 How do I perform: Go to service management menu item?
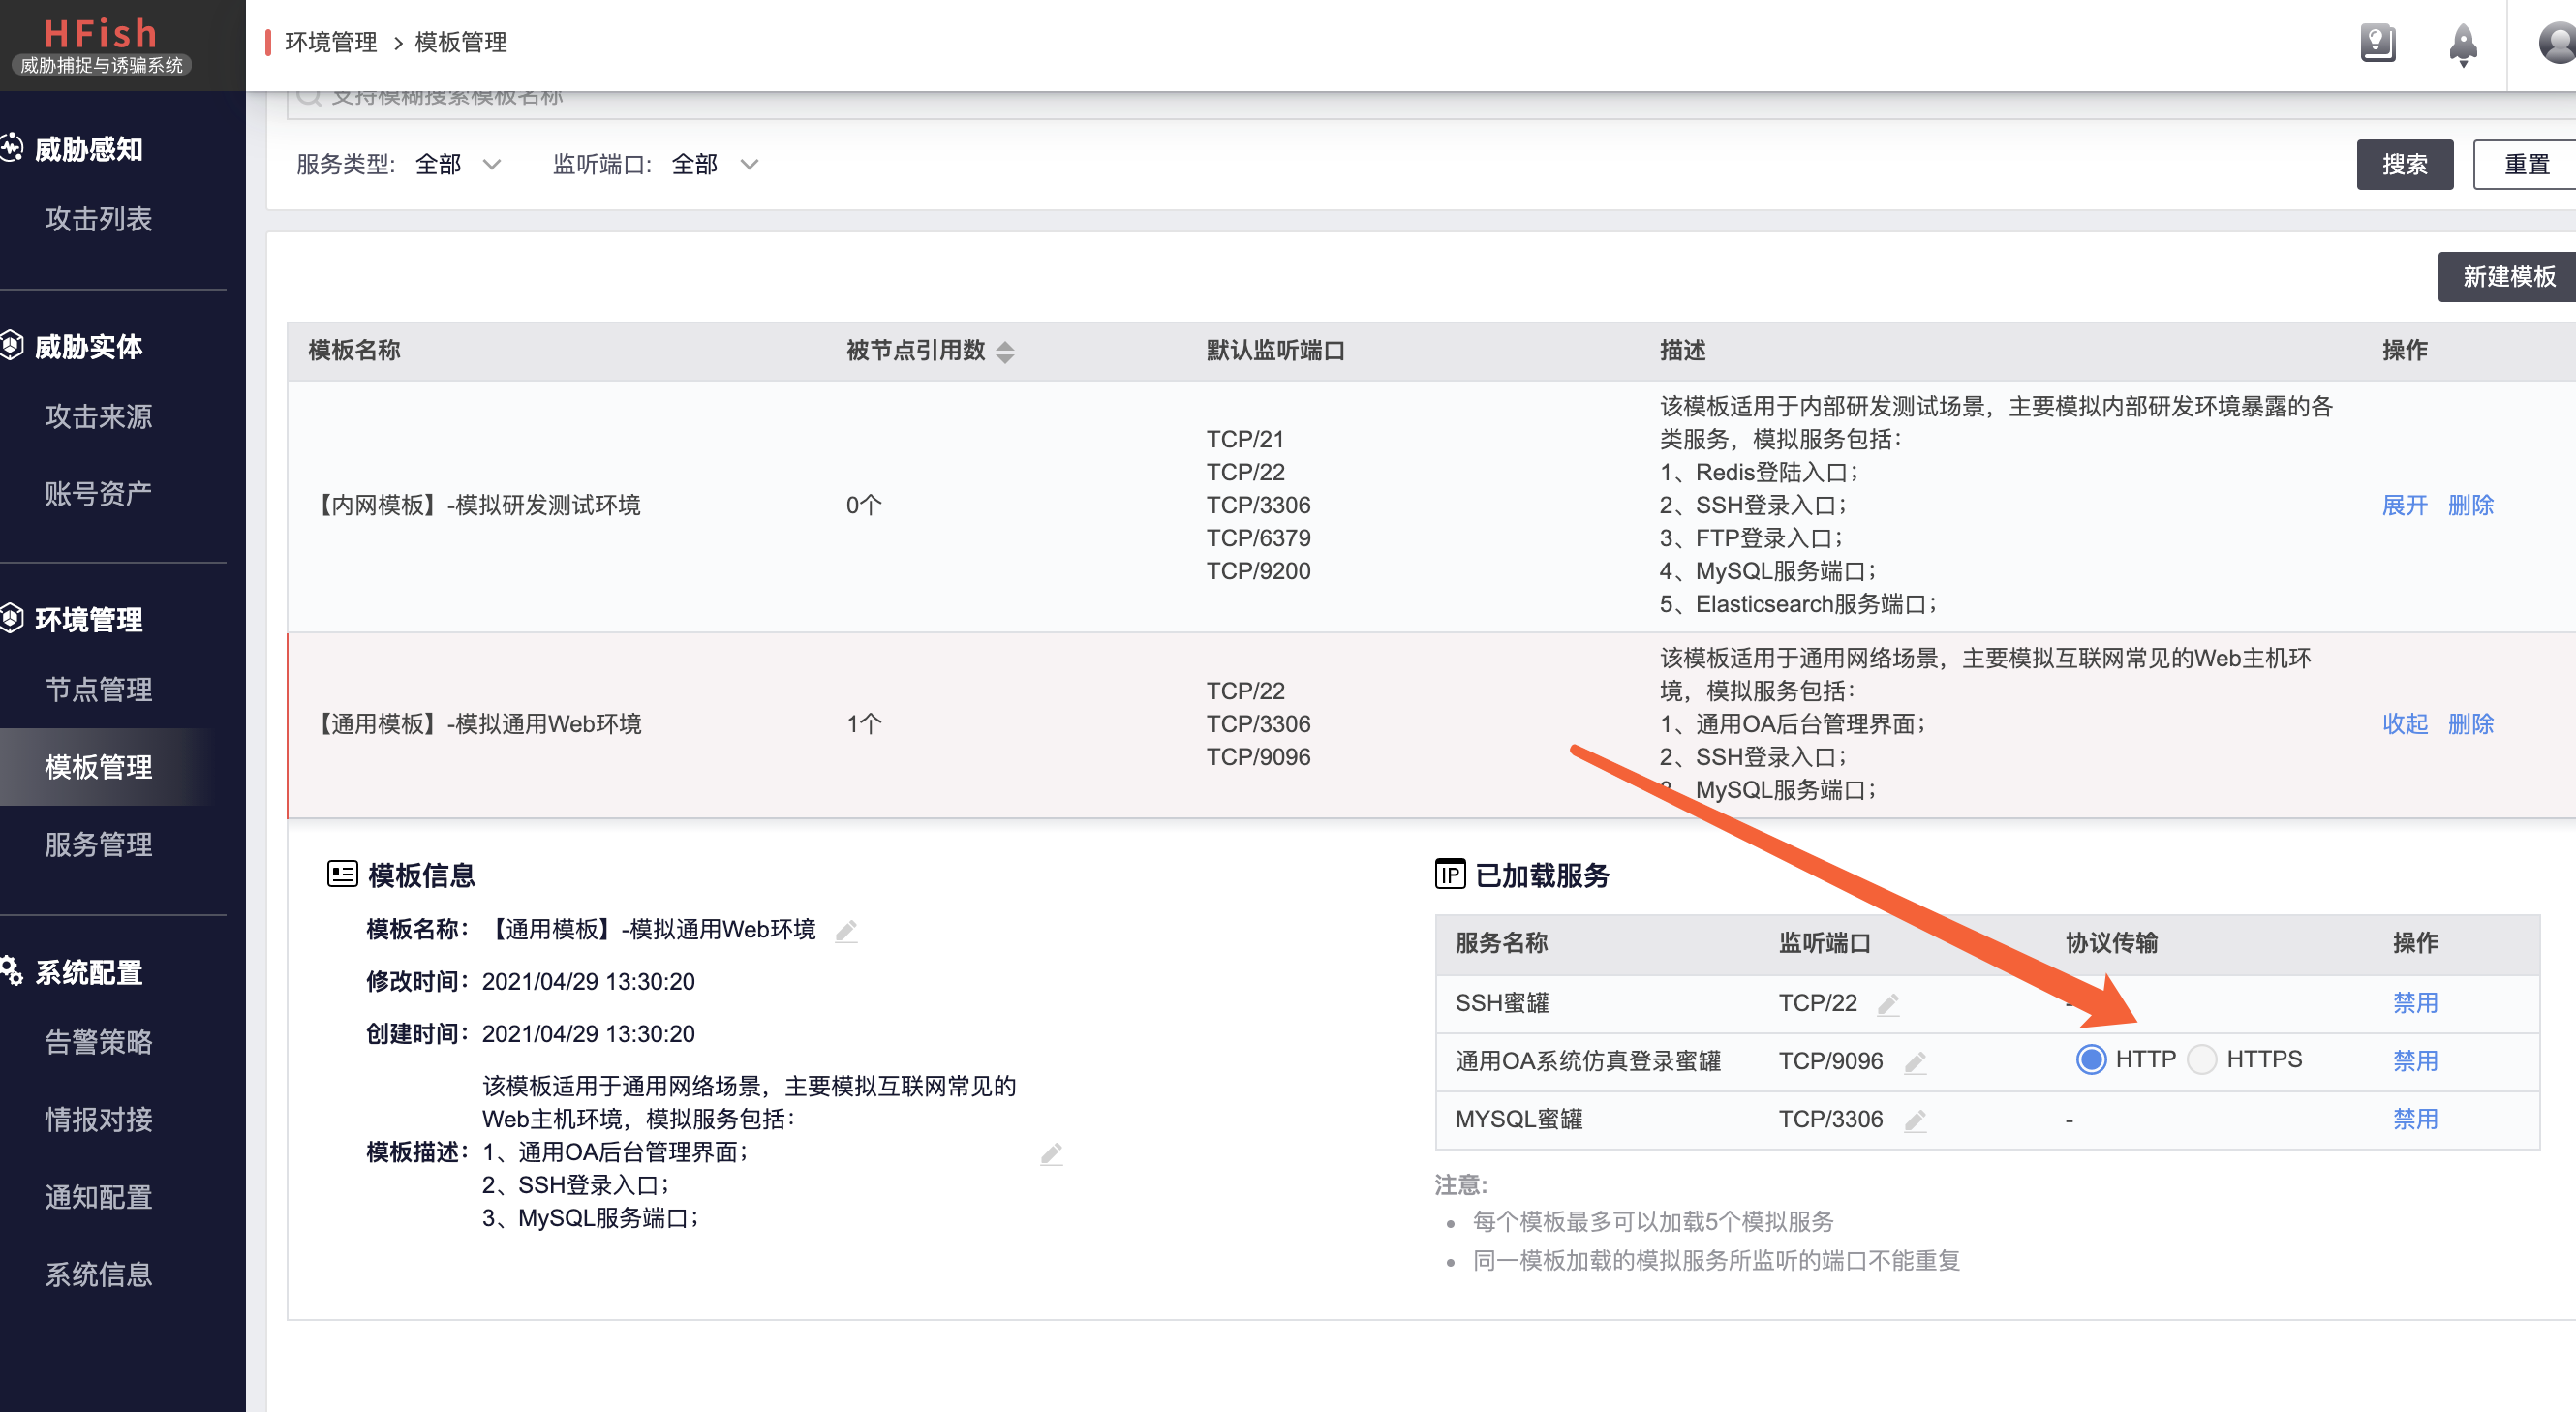tap(98, 844)
